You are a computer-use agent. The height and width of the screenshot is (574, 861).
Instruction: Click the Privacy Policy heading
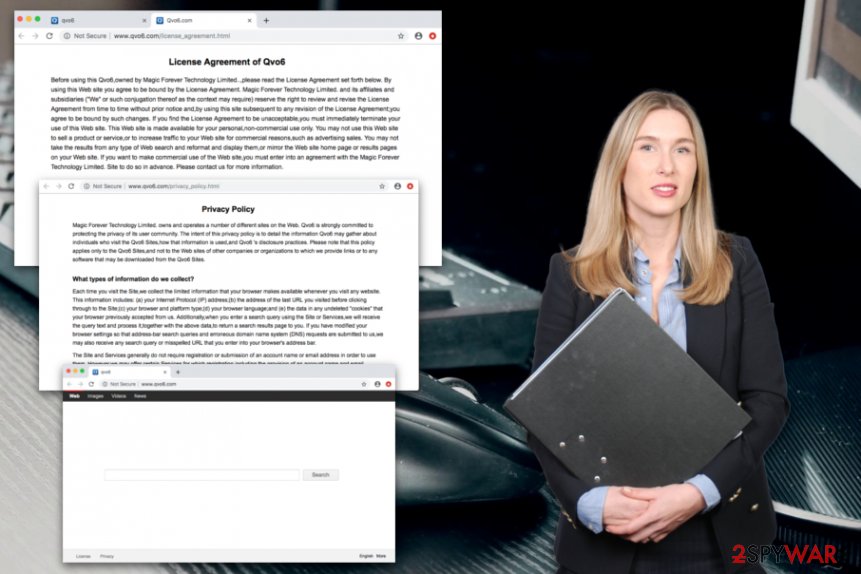click(228, 209)
